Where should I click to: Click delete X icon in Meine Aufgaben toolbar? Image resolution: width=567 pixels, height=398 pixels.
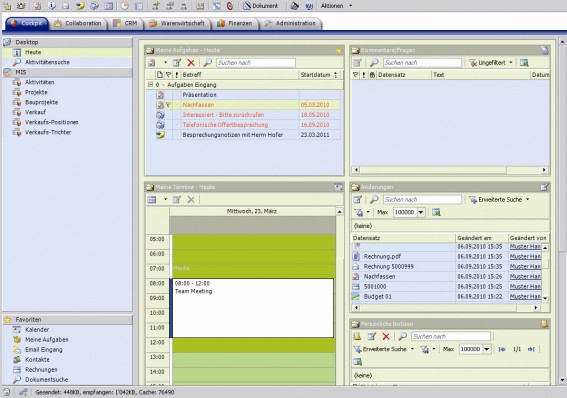191,63
